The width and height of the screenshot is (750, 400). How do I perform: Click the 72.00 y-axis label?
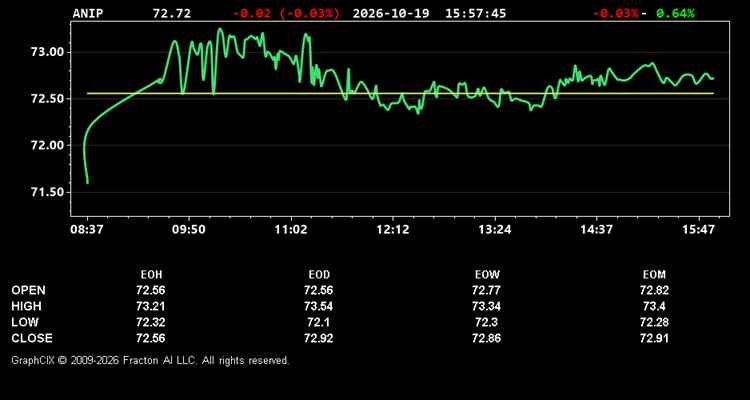click(47, 145)
